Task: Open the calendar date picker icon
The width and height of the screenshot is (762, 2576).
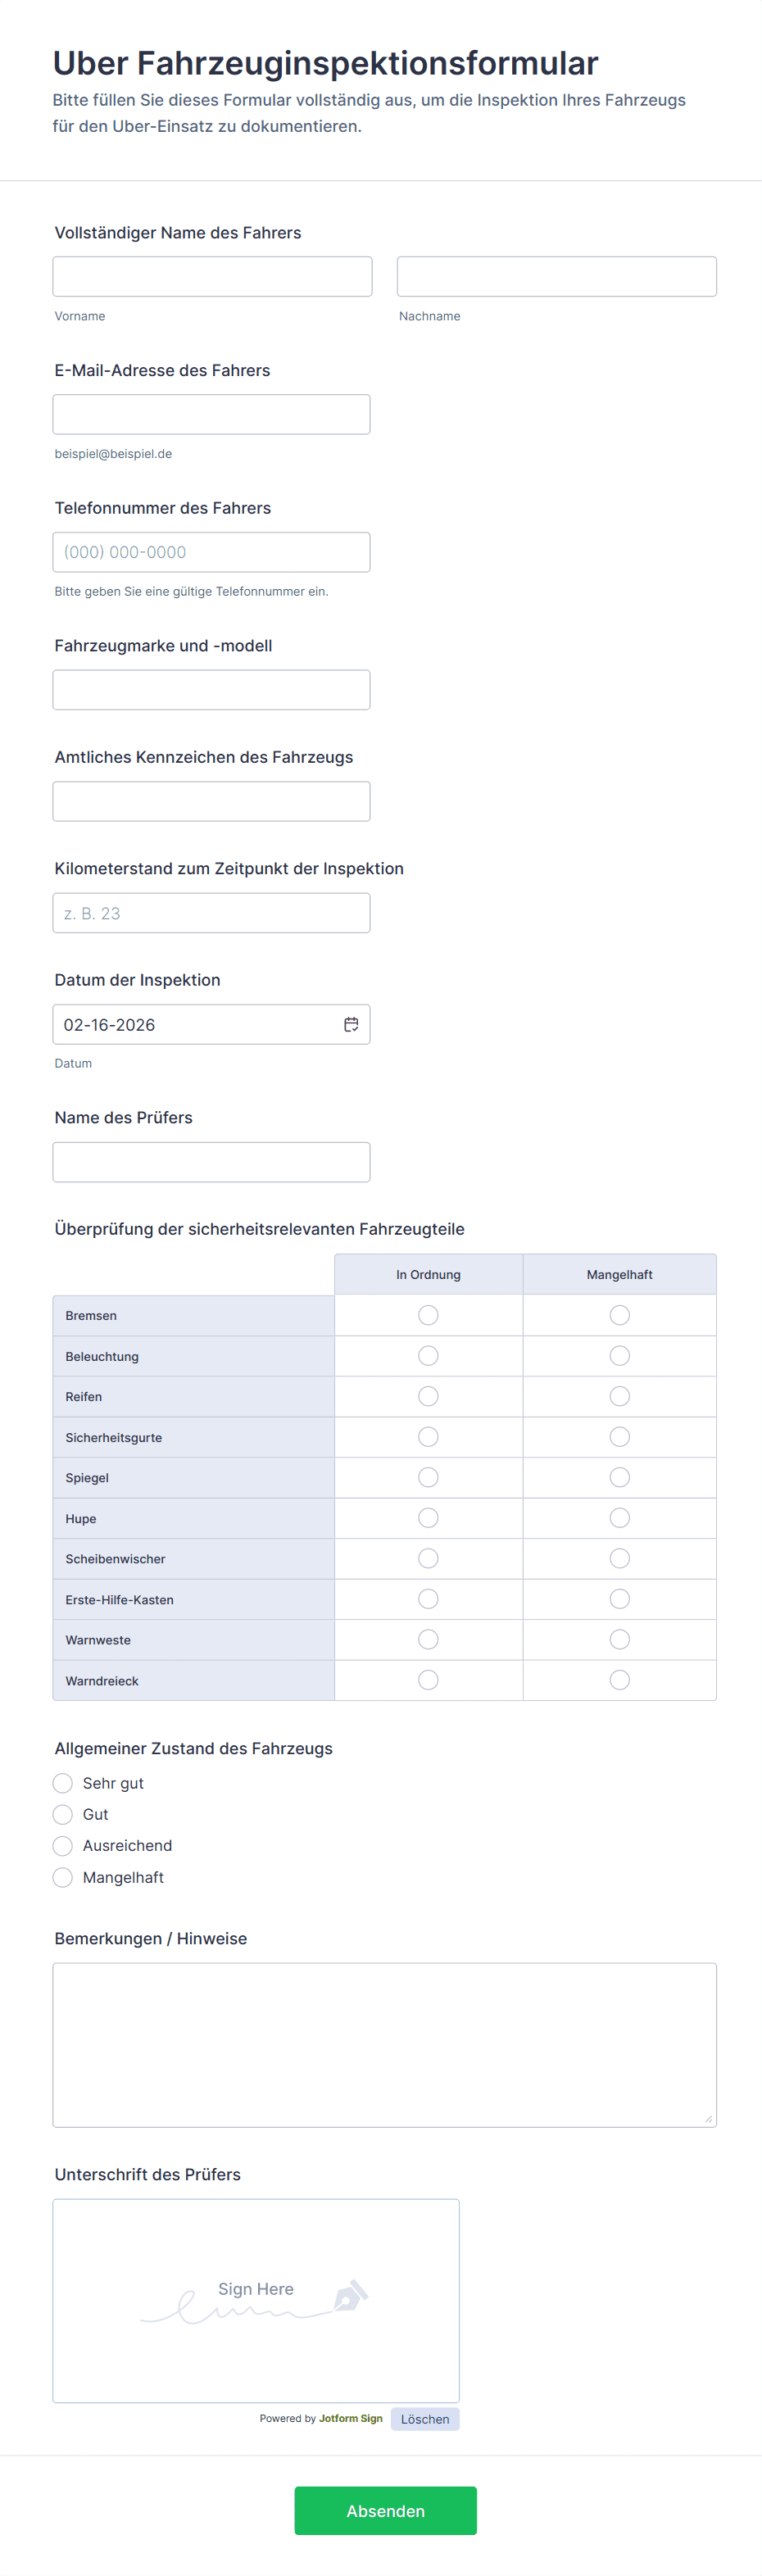Action: click(351, 1024)
